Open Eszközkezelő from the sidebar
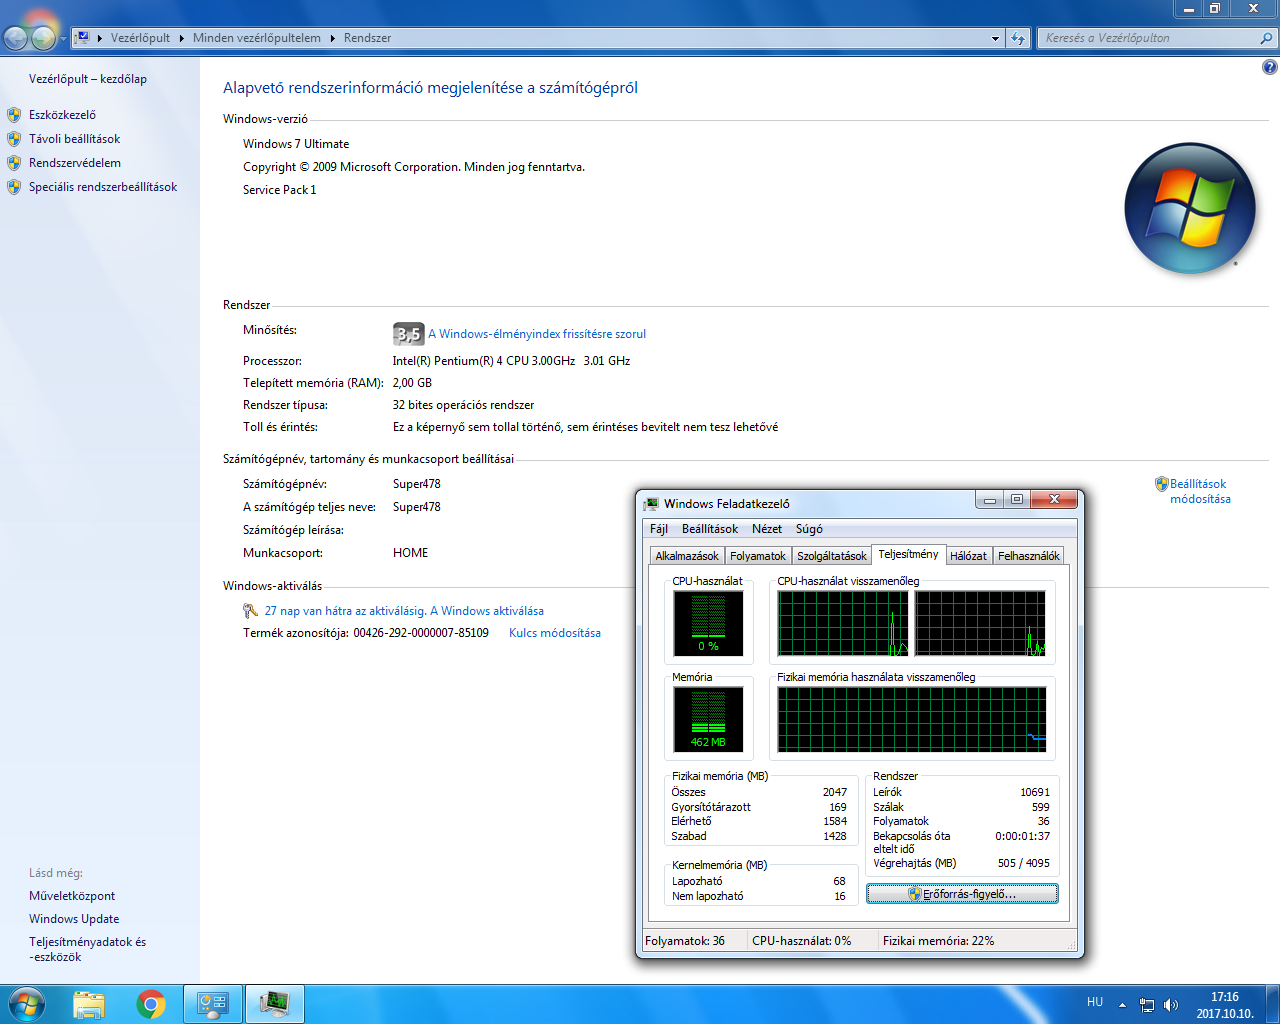1280x1024 pixels. [62, 115]
